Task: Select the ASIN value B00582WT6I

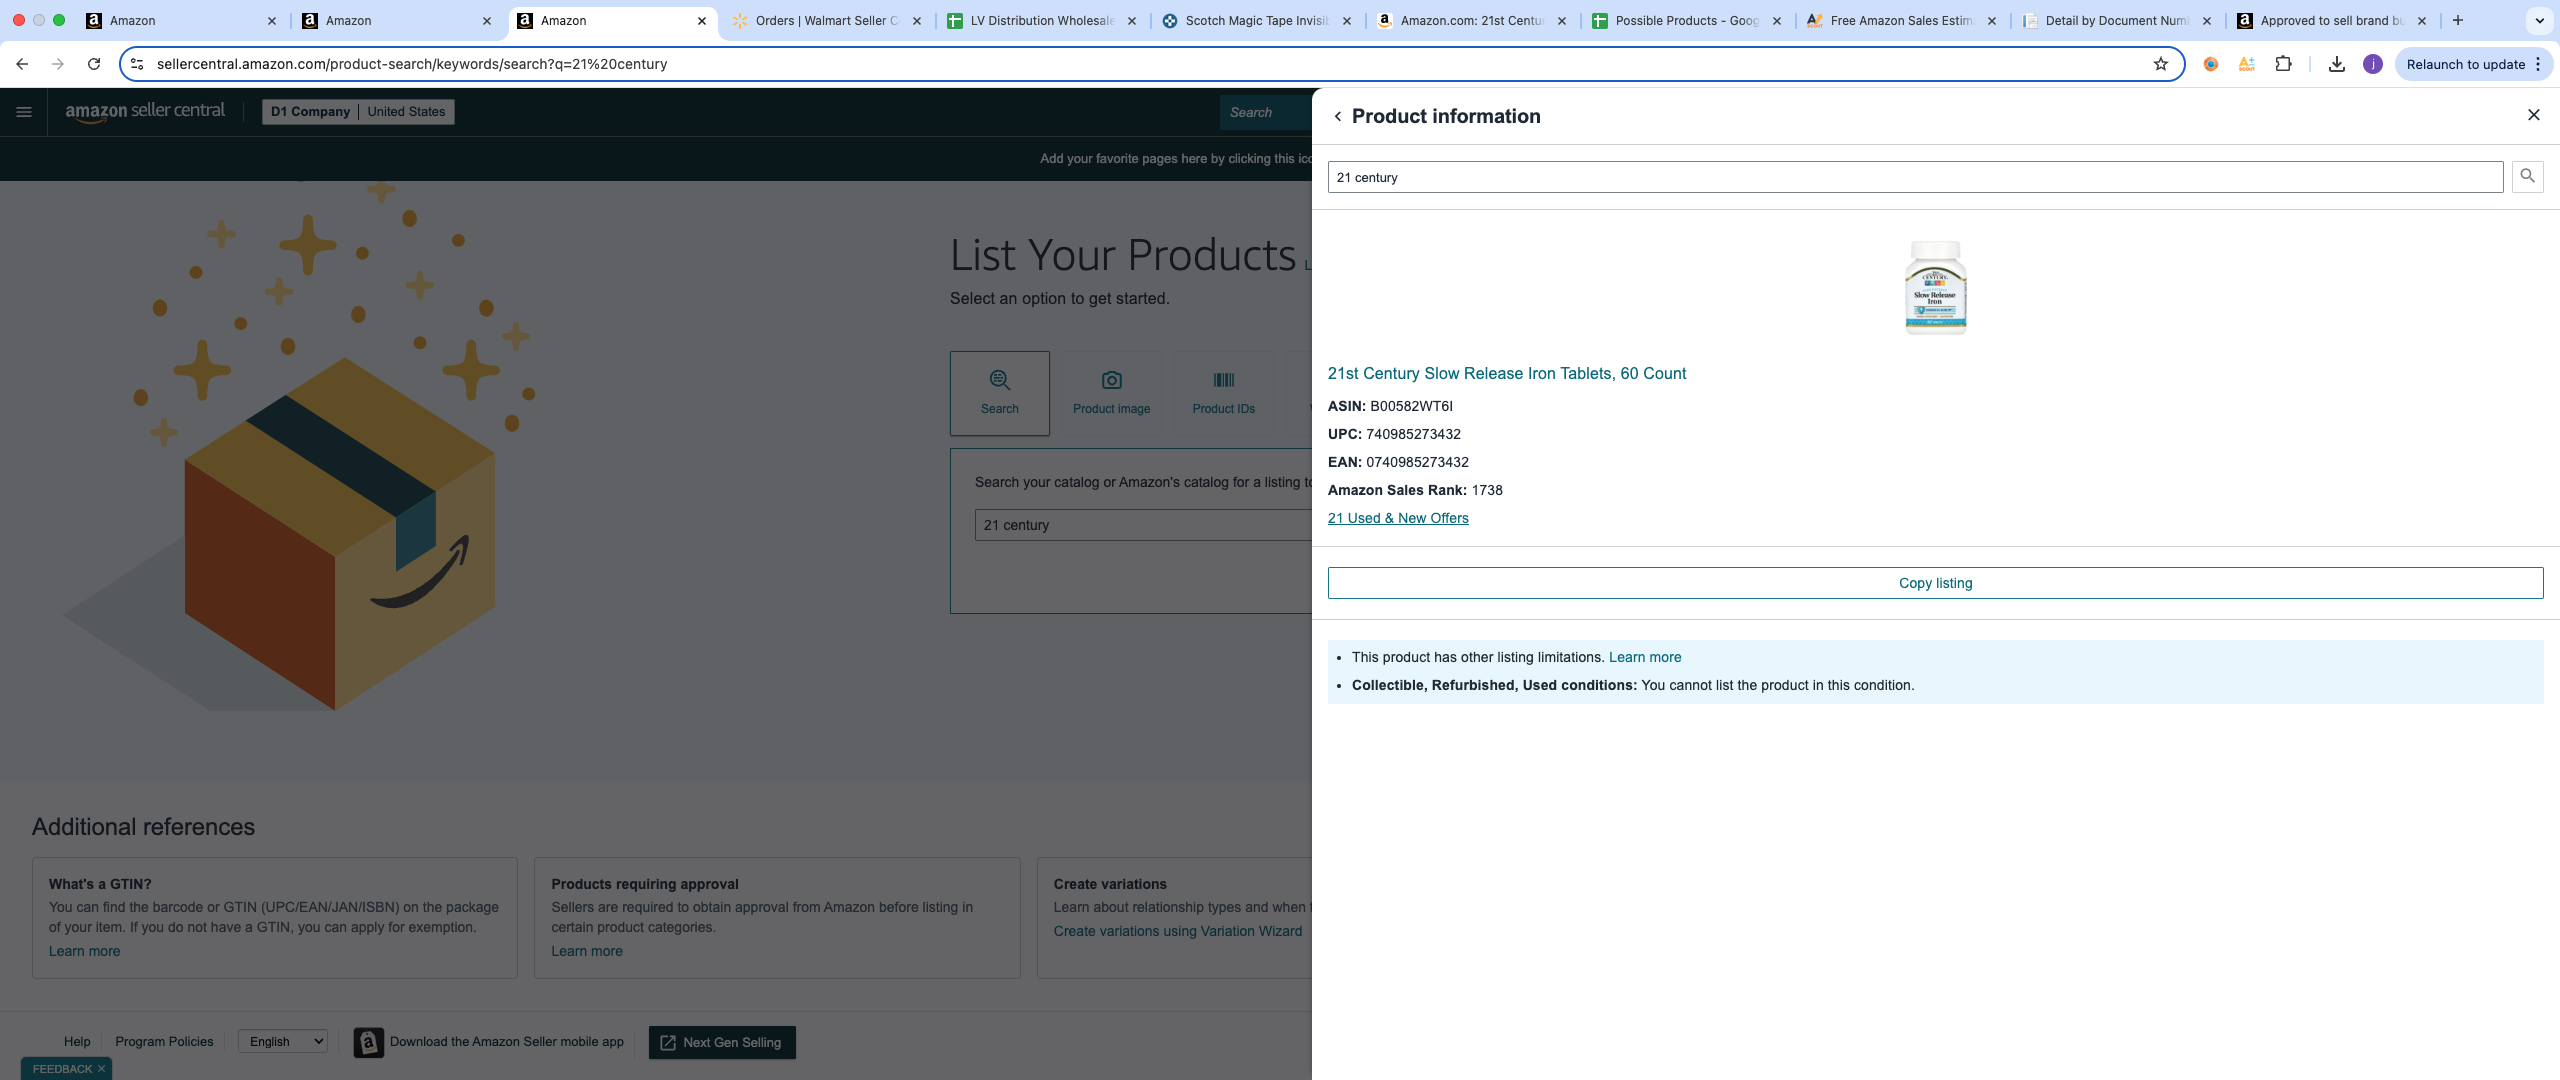Action: pyautogui.click(x=1411, y=406)
